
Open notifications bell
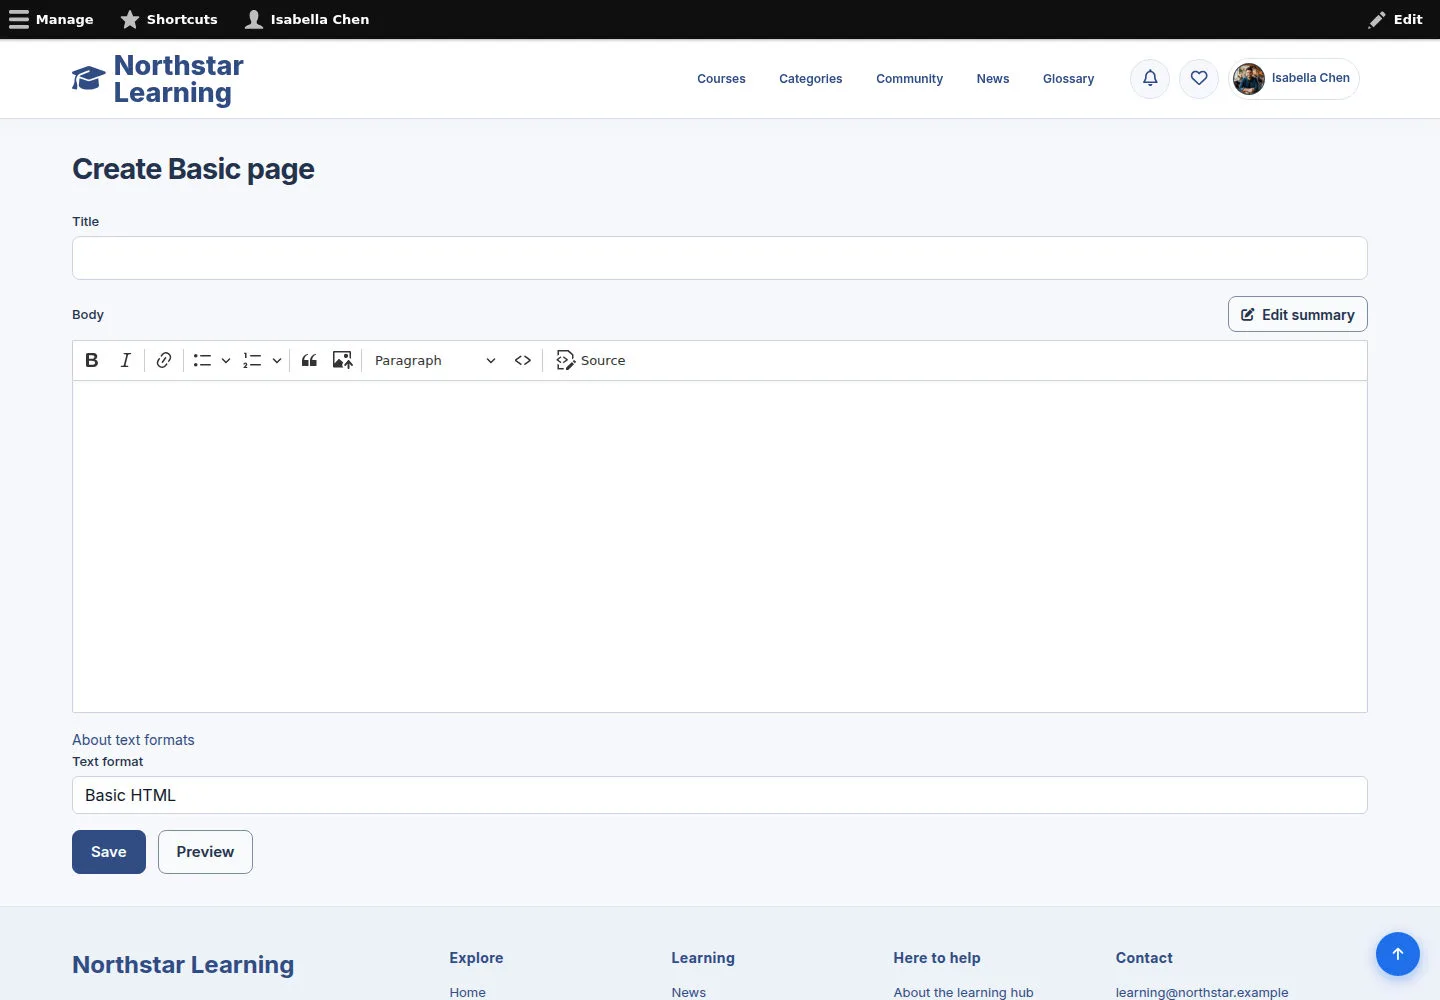pyautogui.click(x=1150, y=78)
